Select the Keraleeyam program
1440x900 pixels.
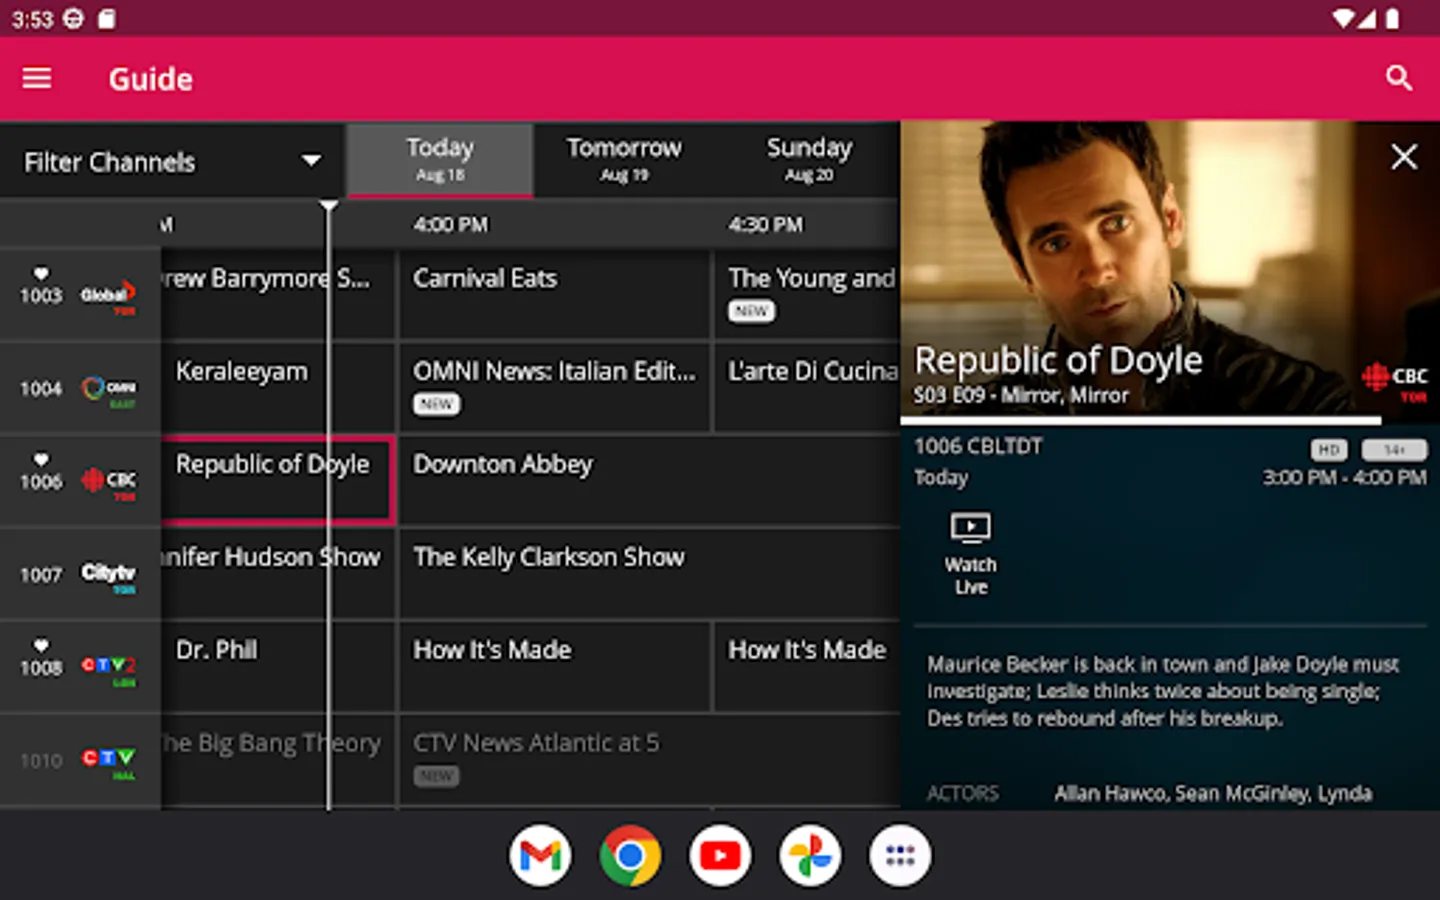click(x=278, y=387)
